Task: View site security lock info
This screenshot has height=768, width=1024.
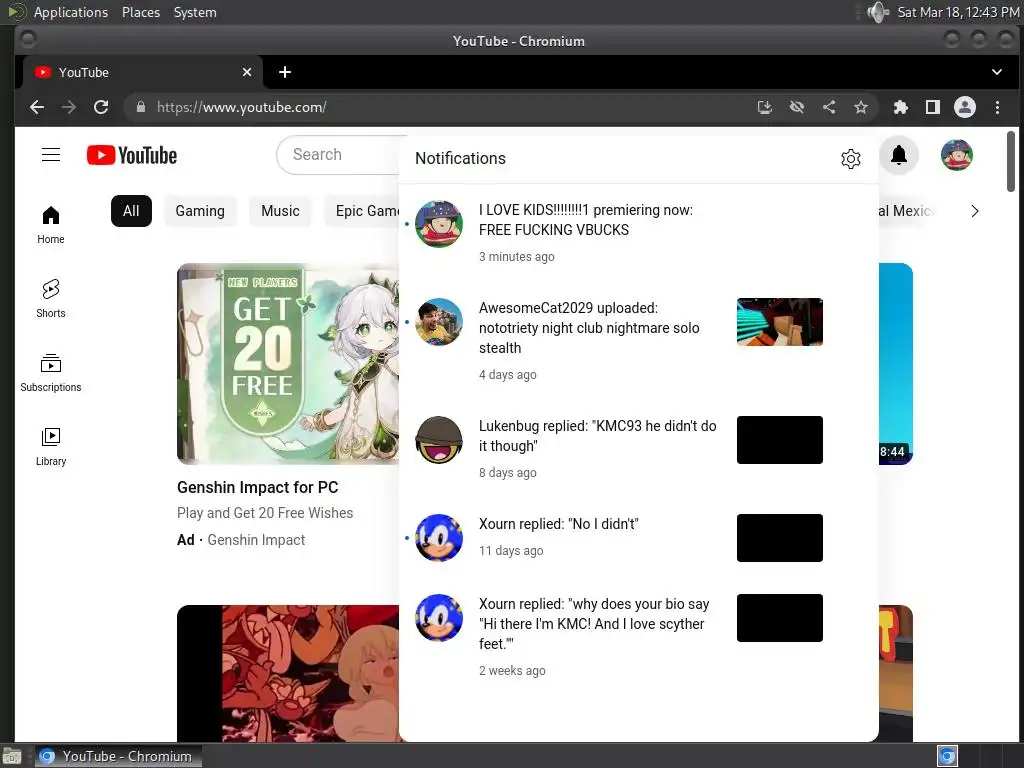Action: click(140, 107)
